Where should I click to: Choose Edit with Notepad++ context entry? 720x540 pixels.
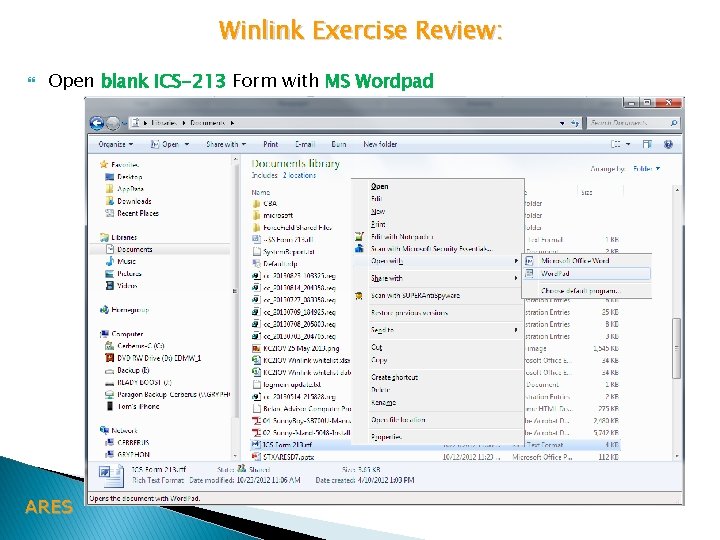402,237
